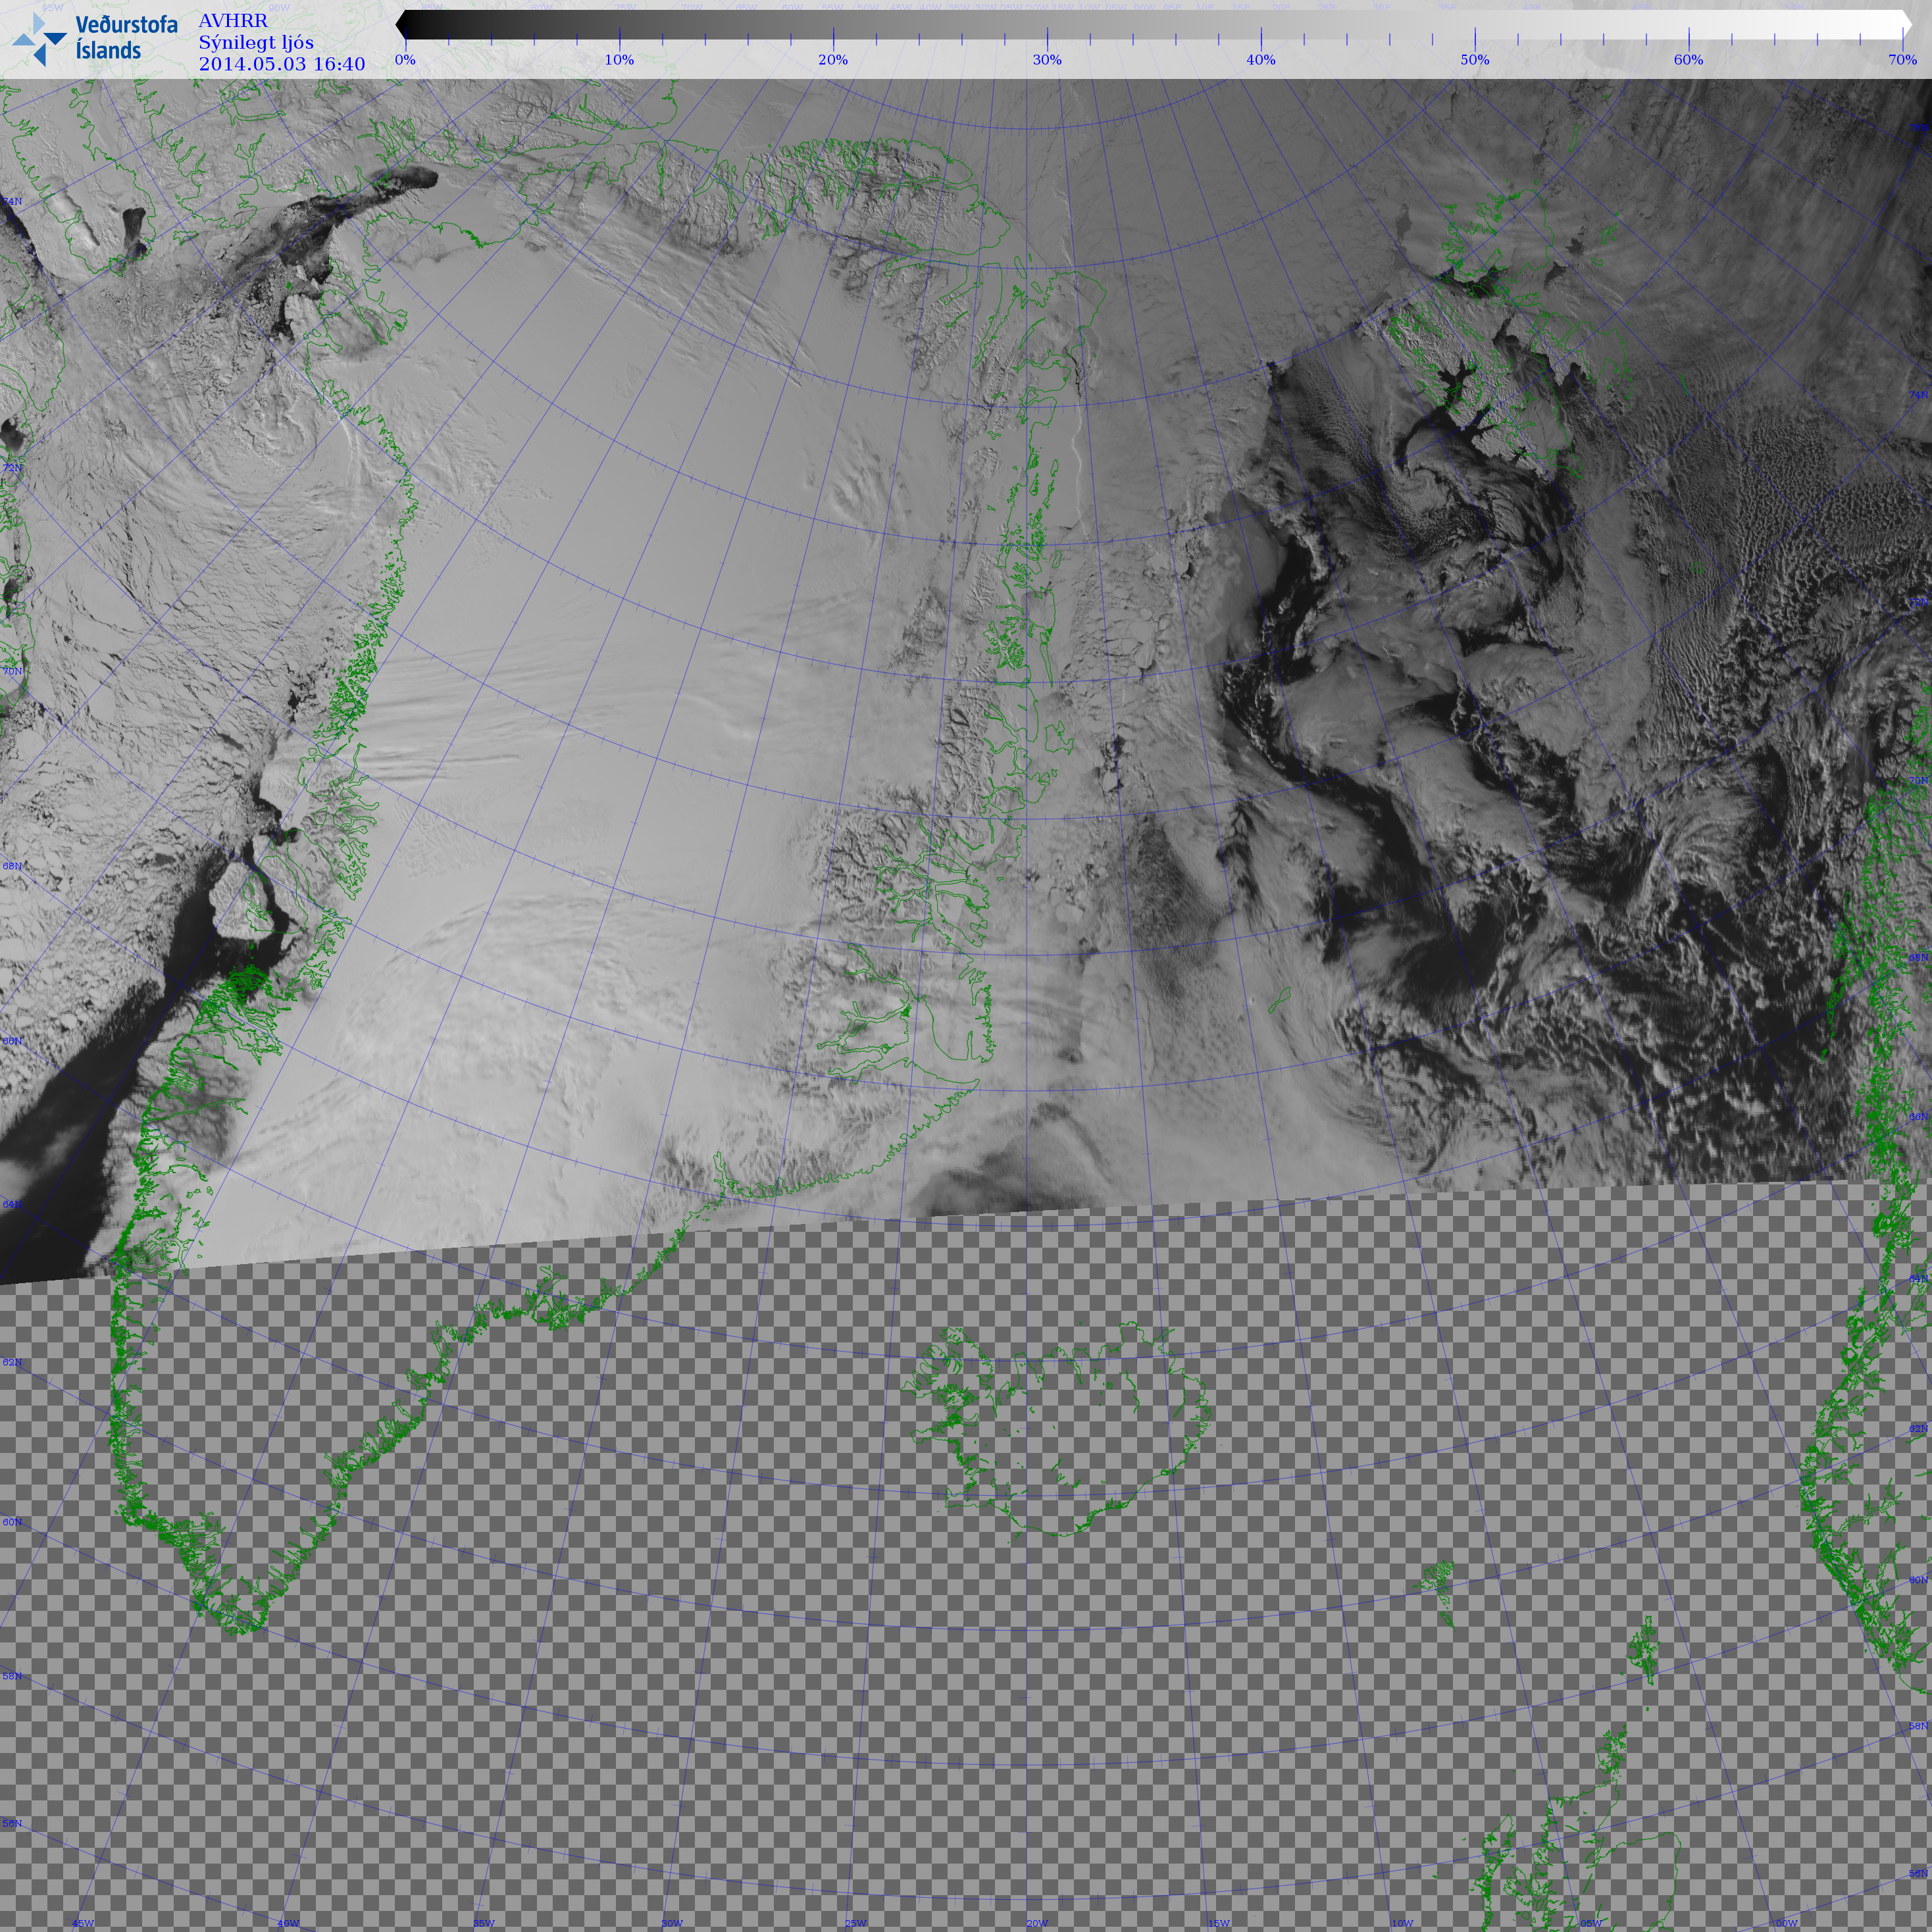Click the 2014.05.03 16:40 timestamp
Screen dimensions: 1932x1932
[281, 64]
